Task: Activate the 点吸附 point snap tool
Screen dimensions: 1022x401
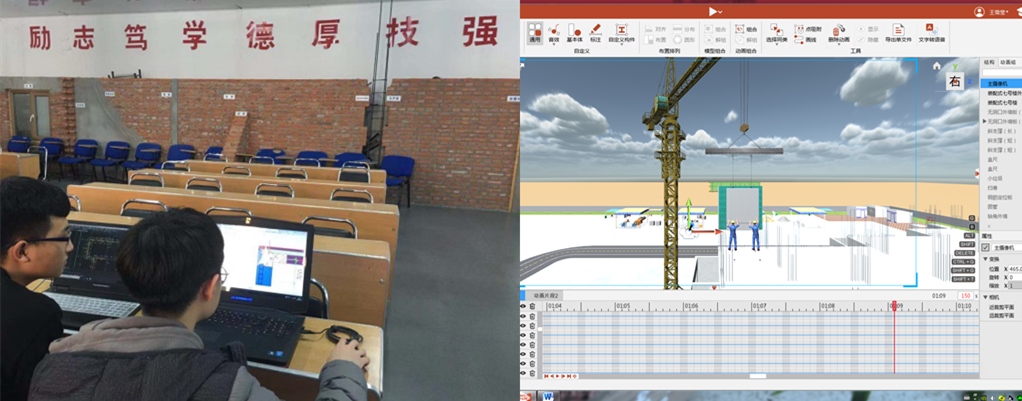Action: pyautogui.click(x=808, y=29)
